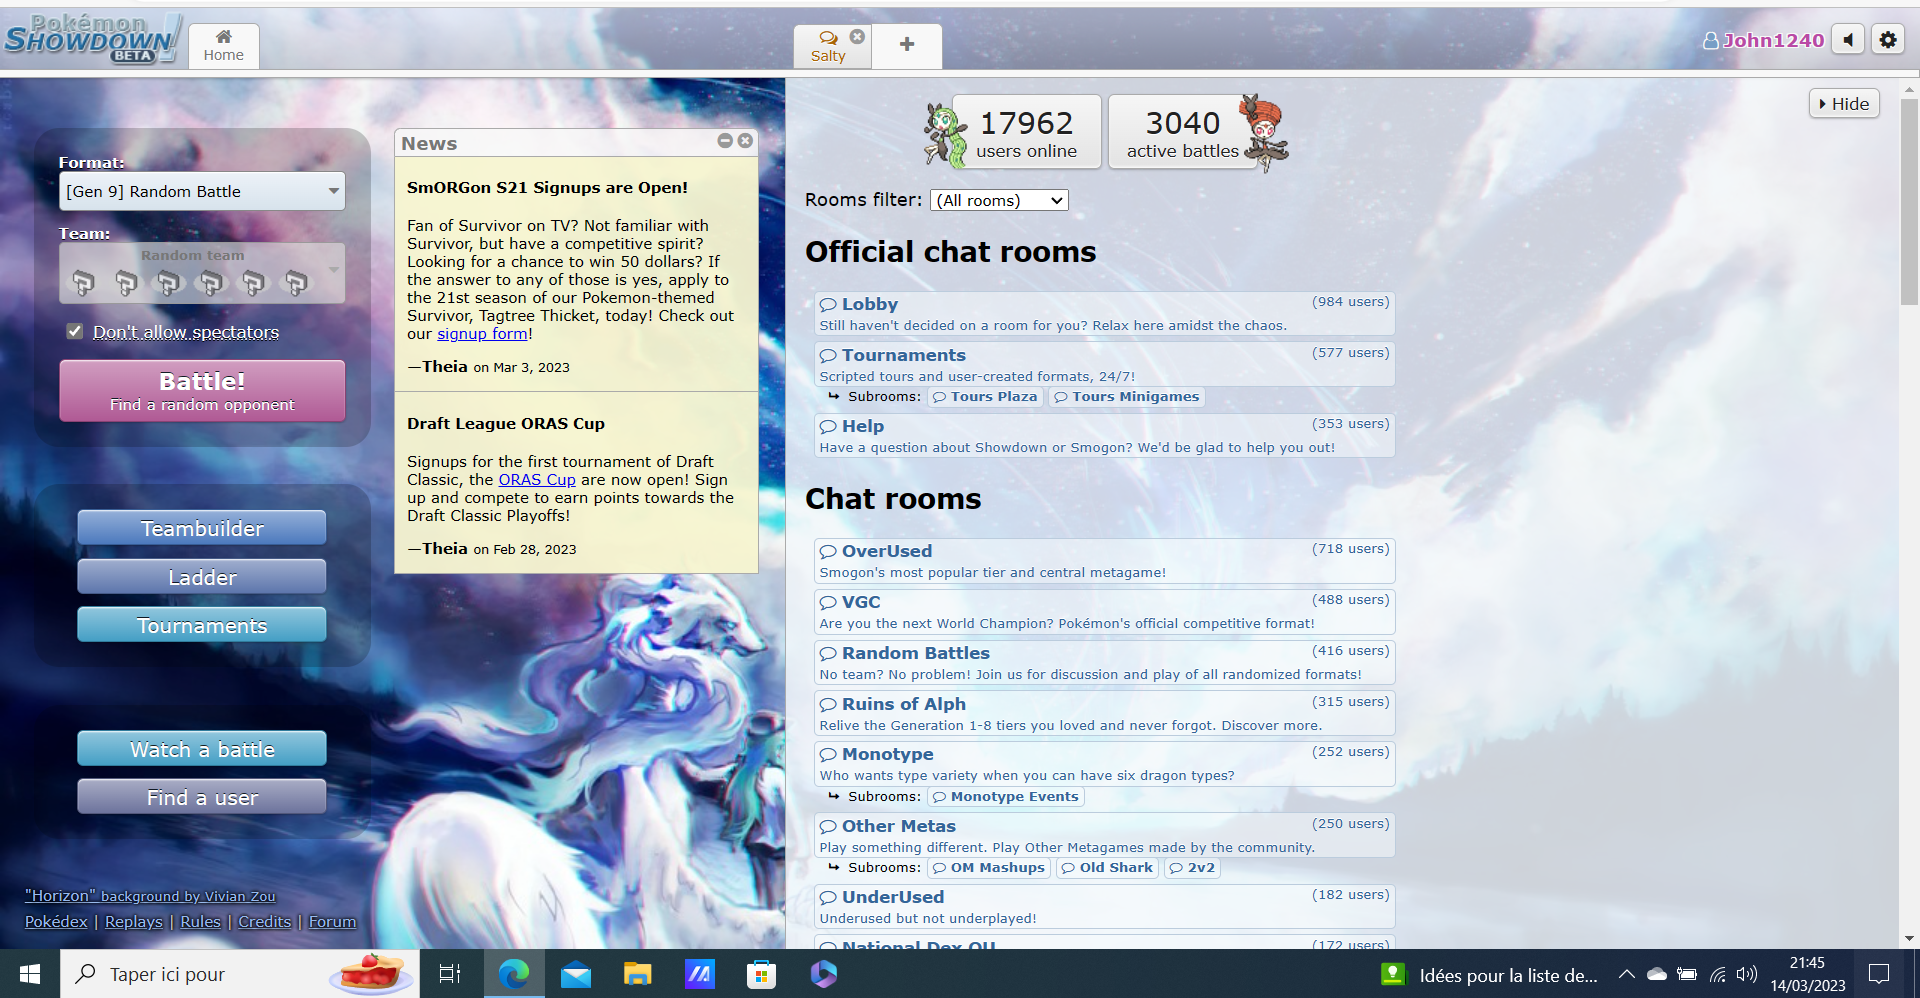Open Microsoft Store from the taskbar
1920x998 pixels.
tap(761, 974)
